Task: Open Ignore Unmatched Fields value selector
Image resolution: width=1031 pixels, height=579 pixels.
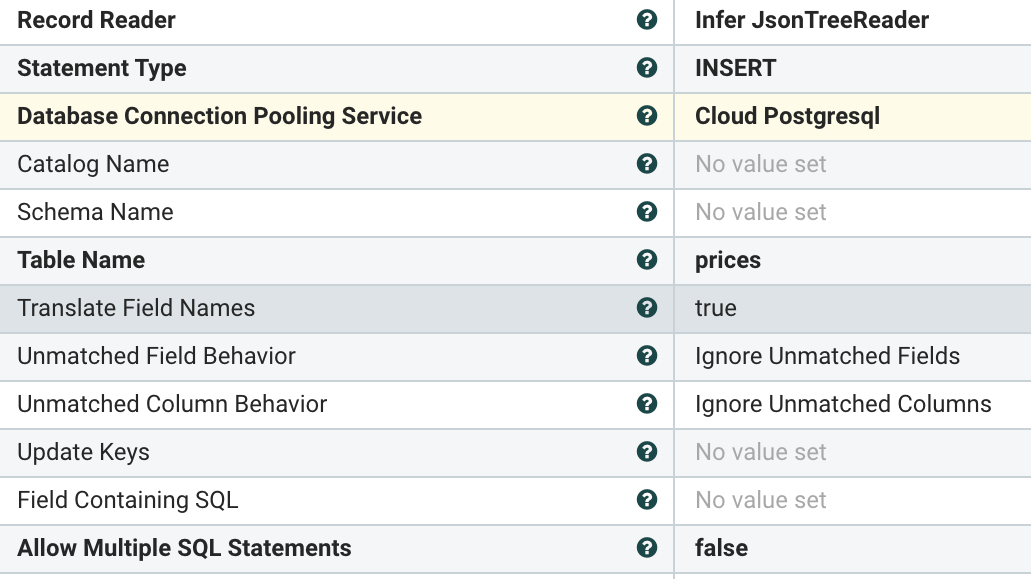Action: [827, 356]
